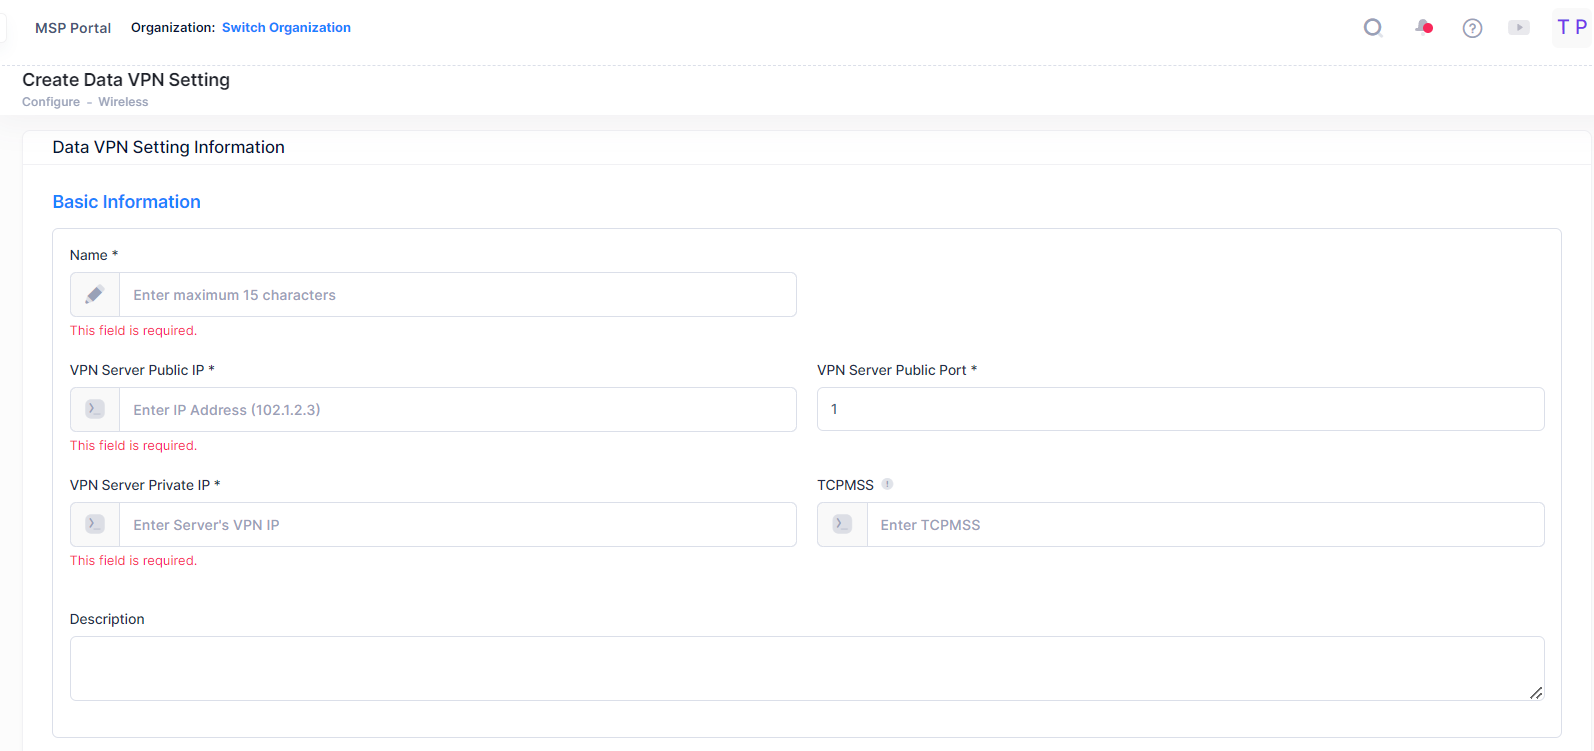Click into the Enter TCPMSS field

pos(1204,525)
